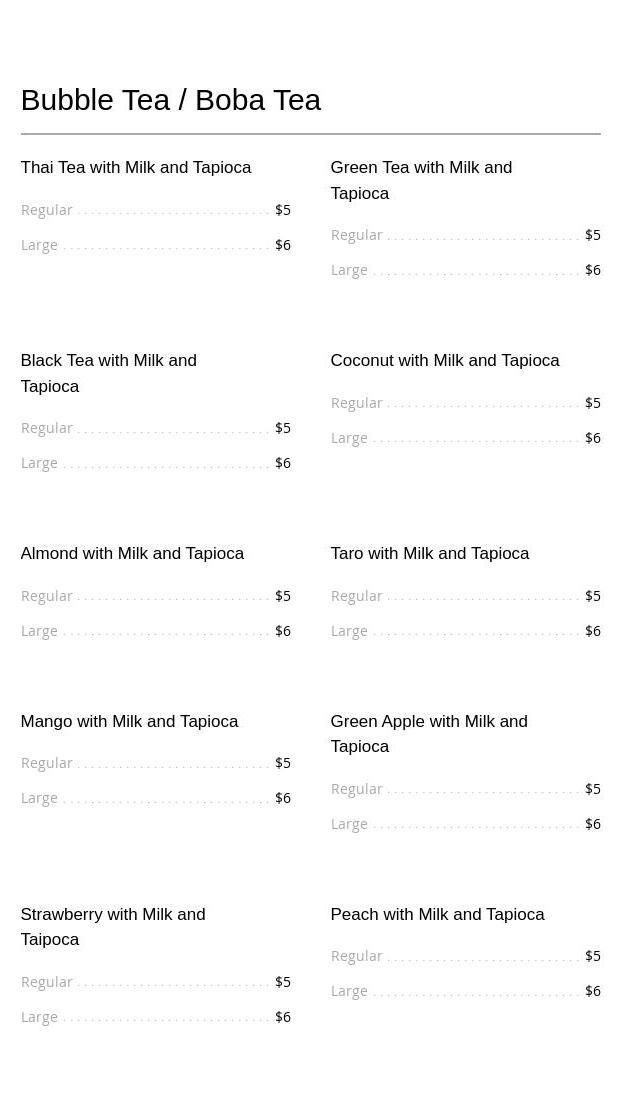Click Strawberry with Milk and Taipoca title
The height and width of the screenshot is (1095, 628).
point(113,927)
